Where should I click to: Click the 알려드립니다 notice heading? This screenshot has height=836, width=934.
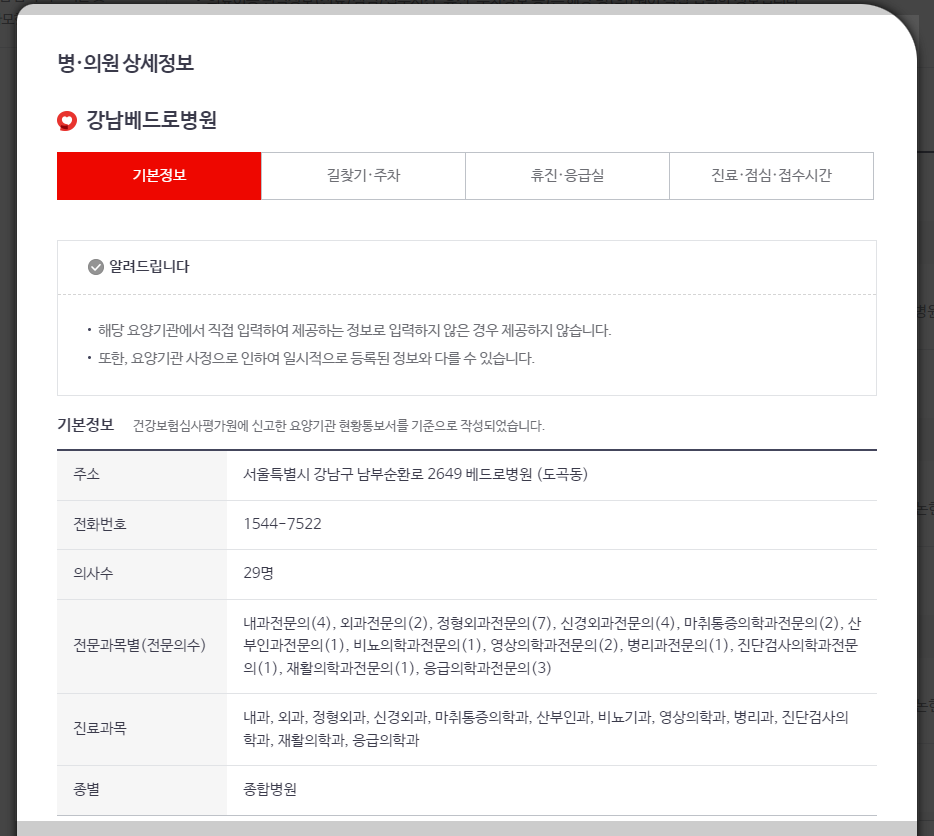pos(149,267)
